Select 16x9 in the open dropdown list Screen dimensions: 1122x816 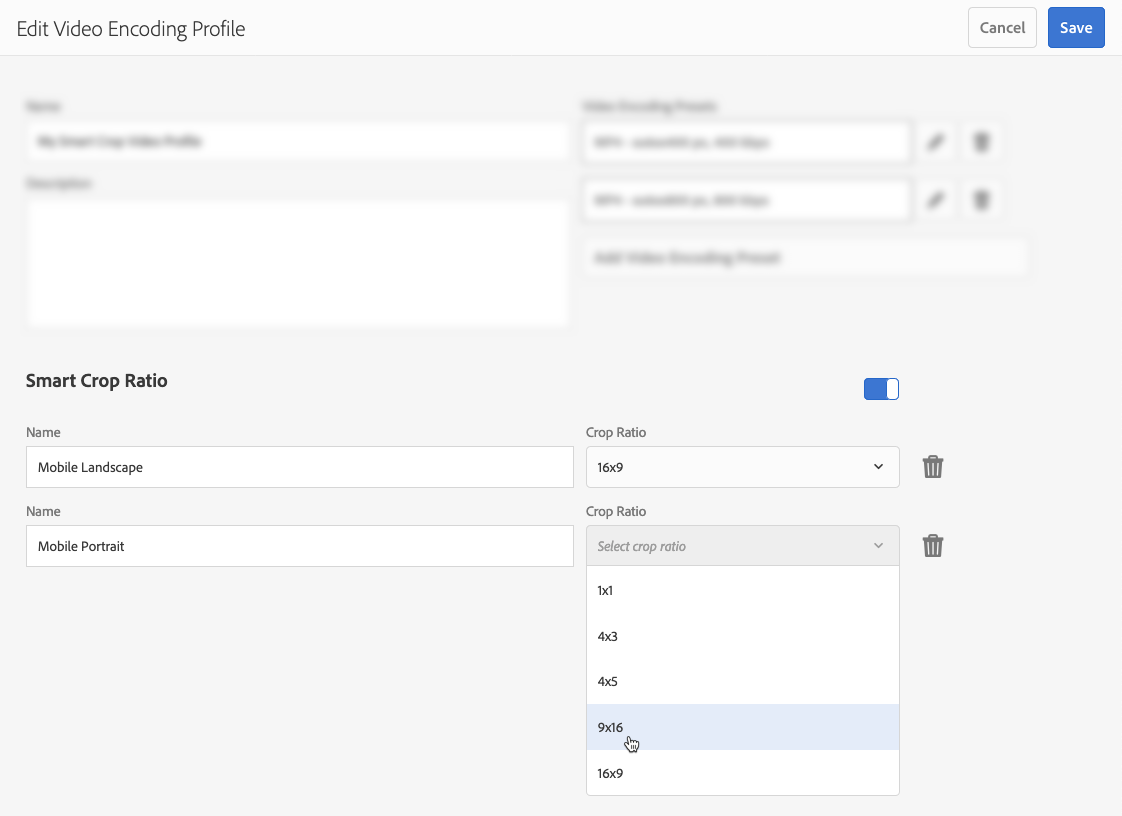(742, 773)
